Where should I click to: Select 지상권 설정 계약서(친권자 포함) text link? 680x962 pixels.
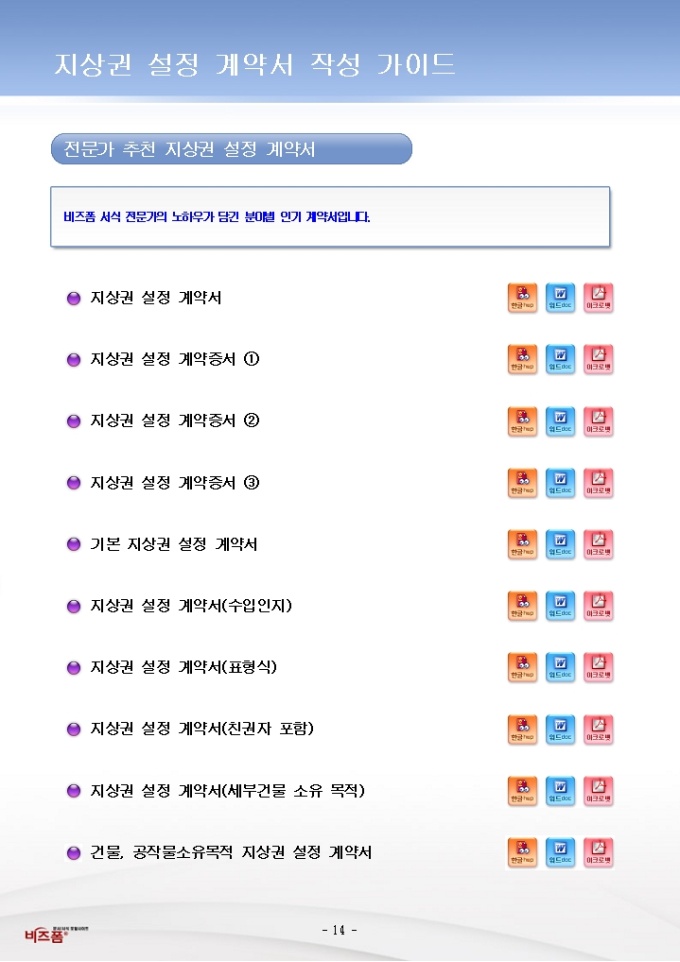[x=202, y=729]
